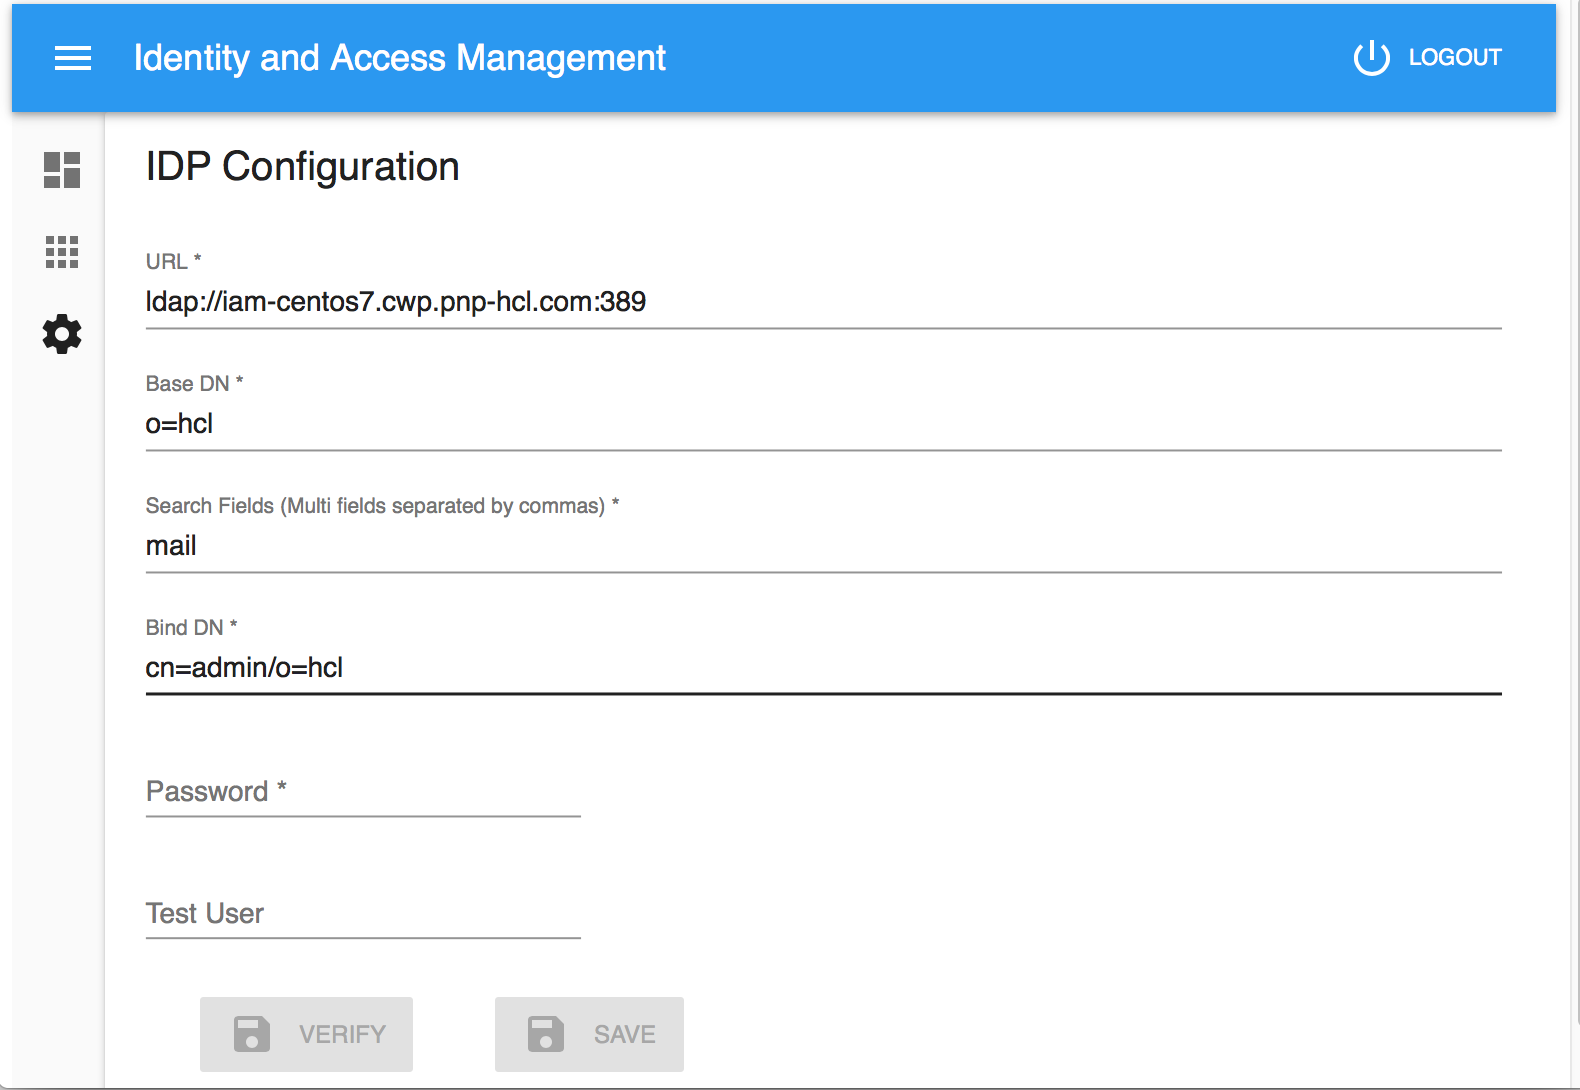The height and width of the screenshot is (1090, 1580).
Task: Click the URL label text
Action: (x=173, y=262)
